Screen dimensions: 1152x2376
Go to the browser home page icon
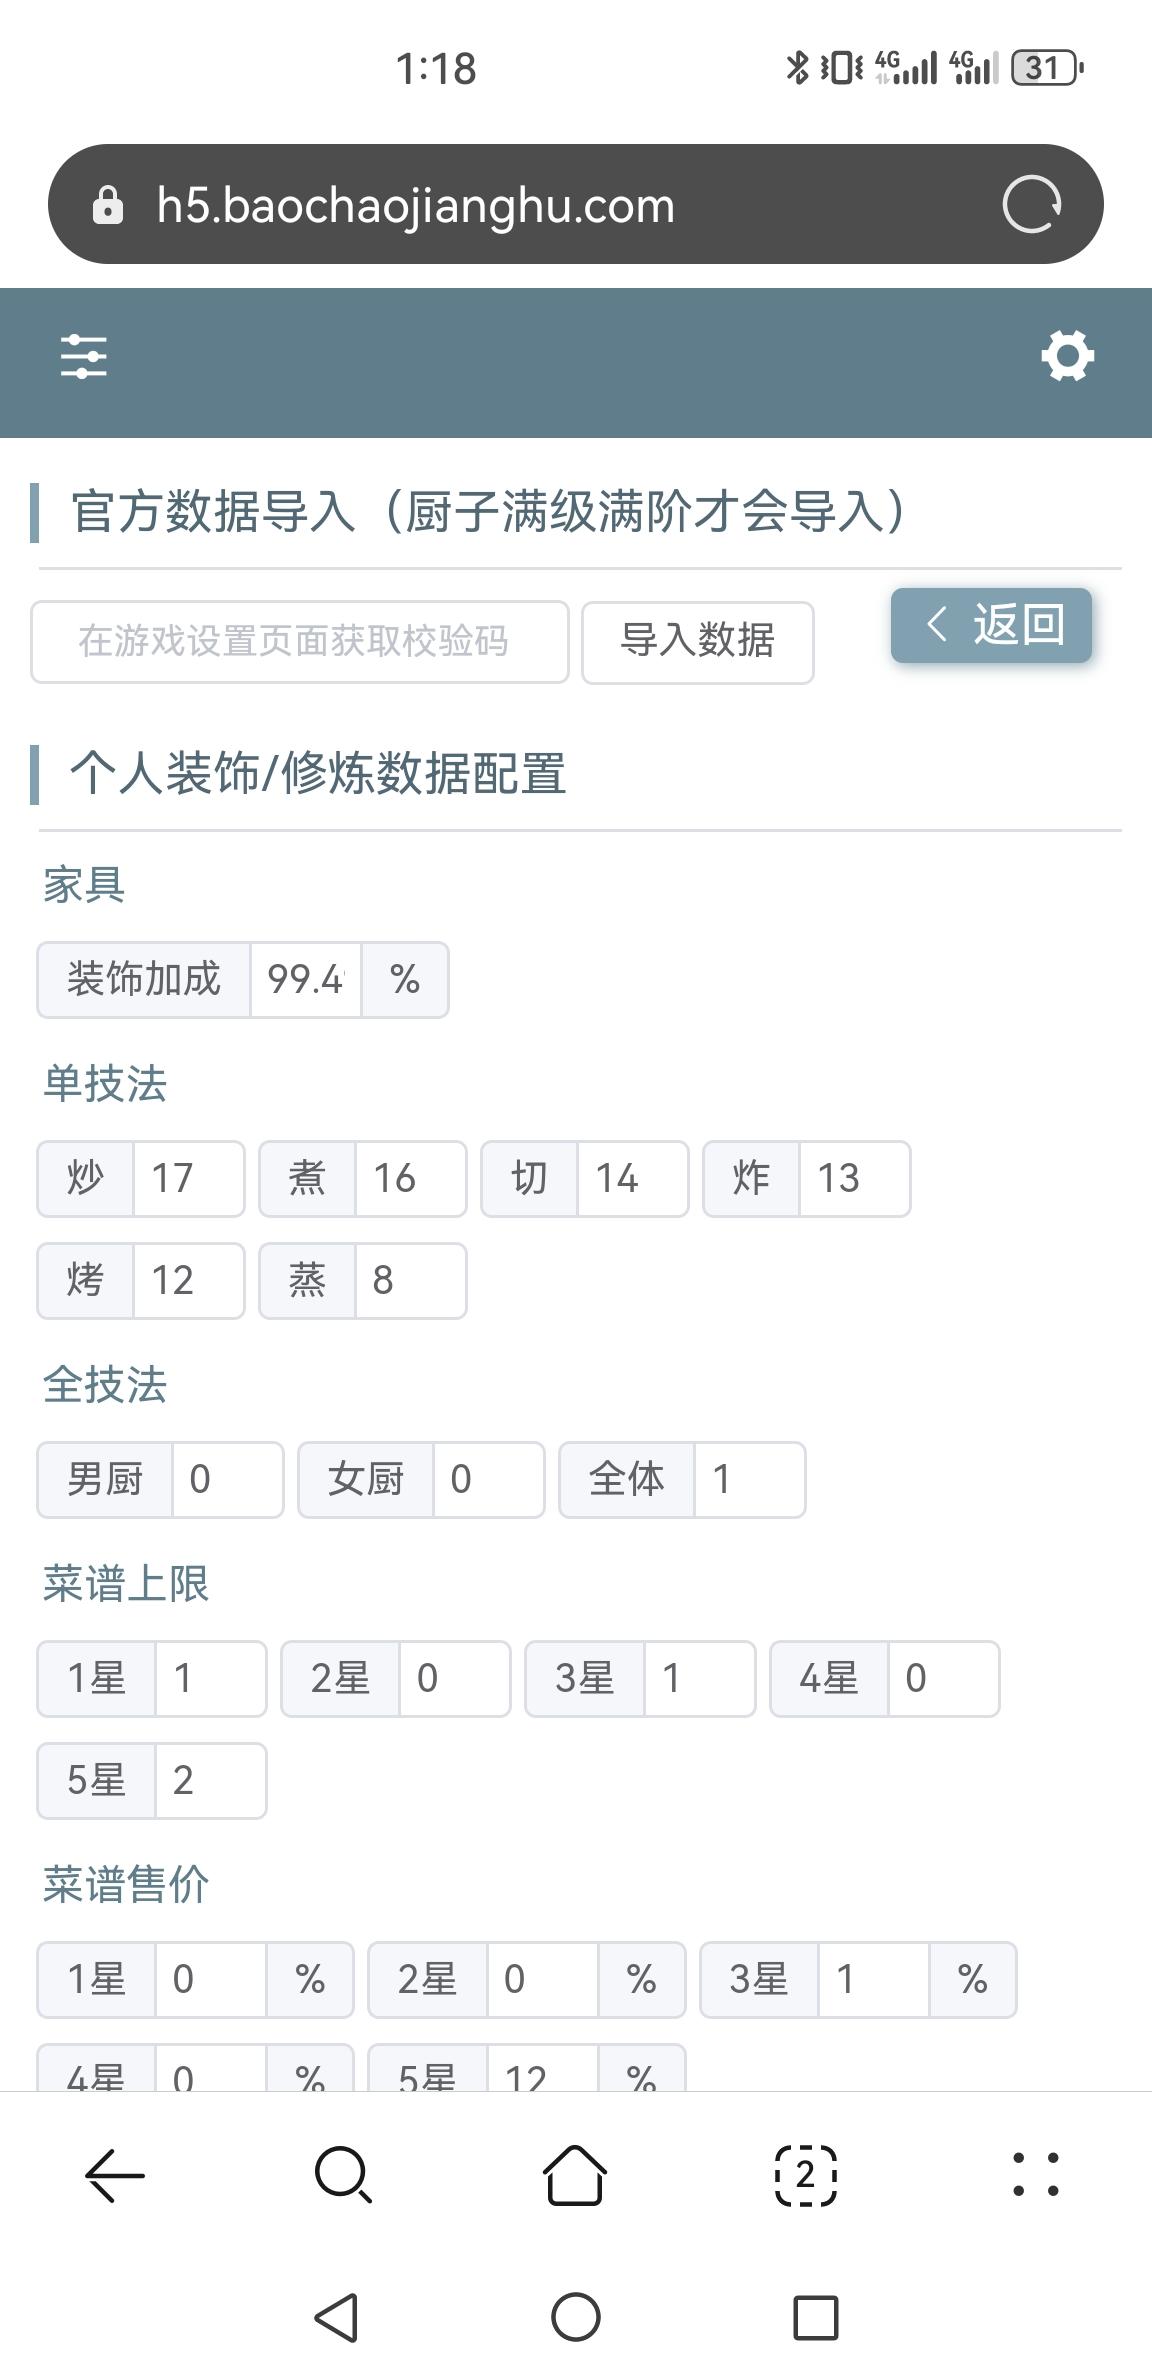(575, 2175)
